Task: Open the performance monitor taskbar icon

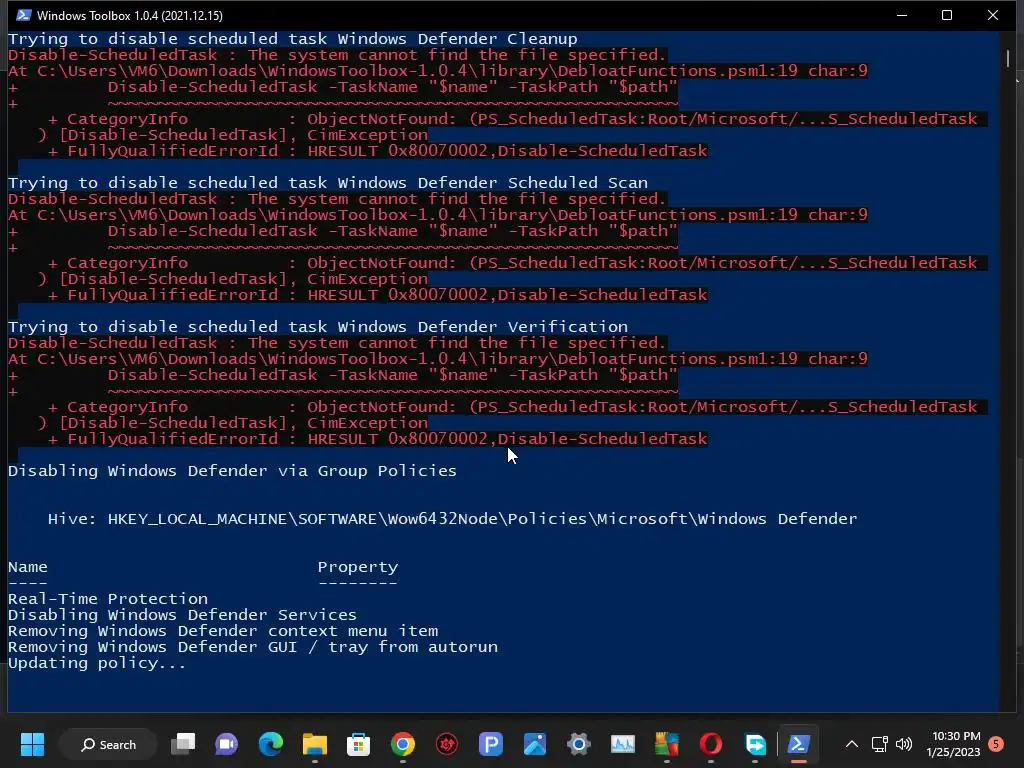Action: (622, 744)
